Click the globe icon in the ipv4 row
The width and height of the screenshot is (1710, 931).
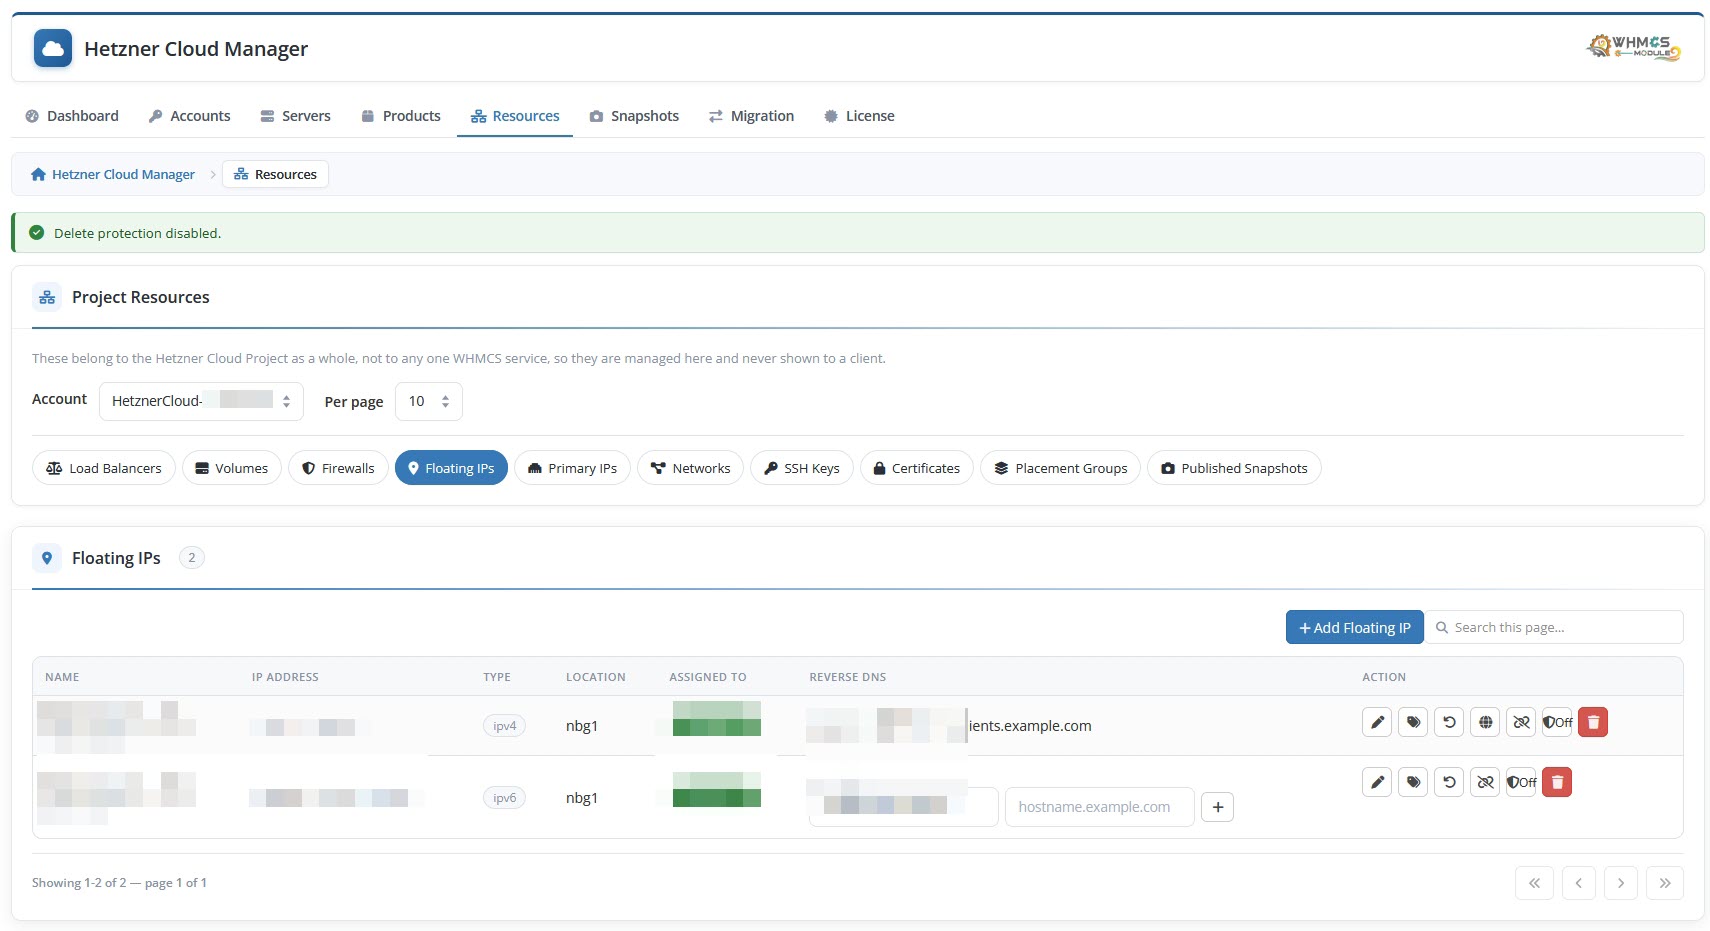(x=1485, y=722)
